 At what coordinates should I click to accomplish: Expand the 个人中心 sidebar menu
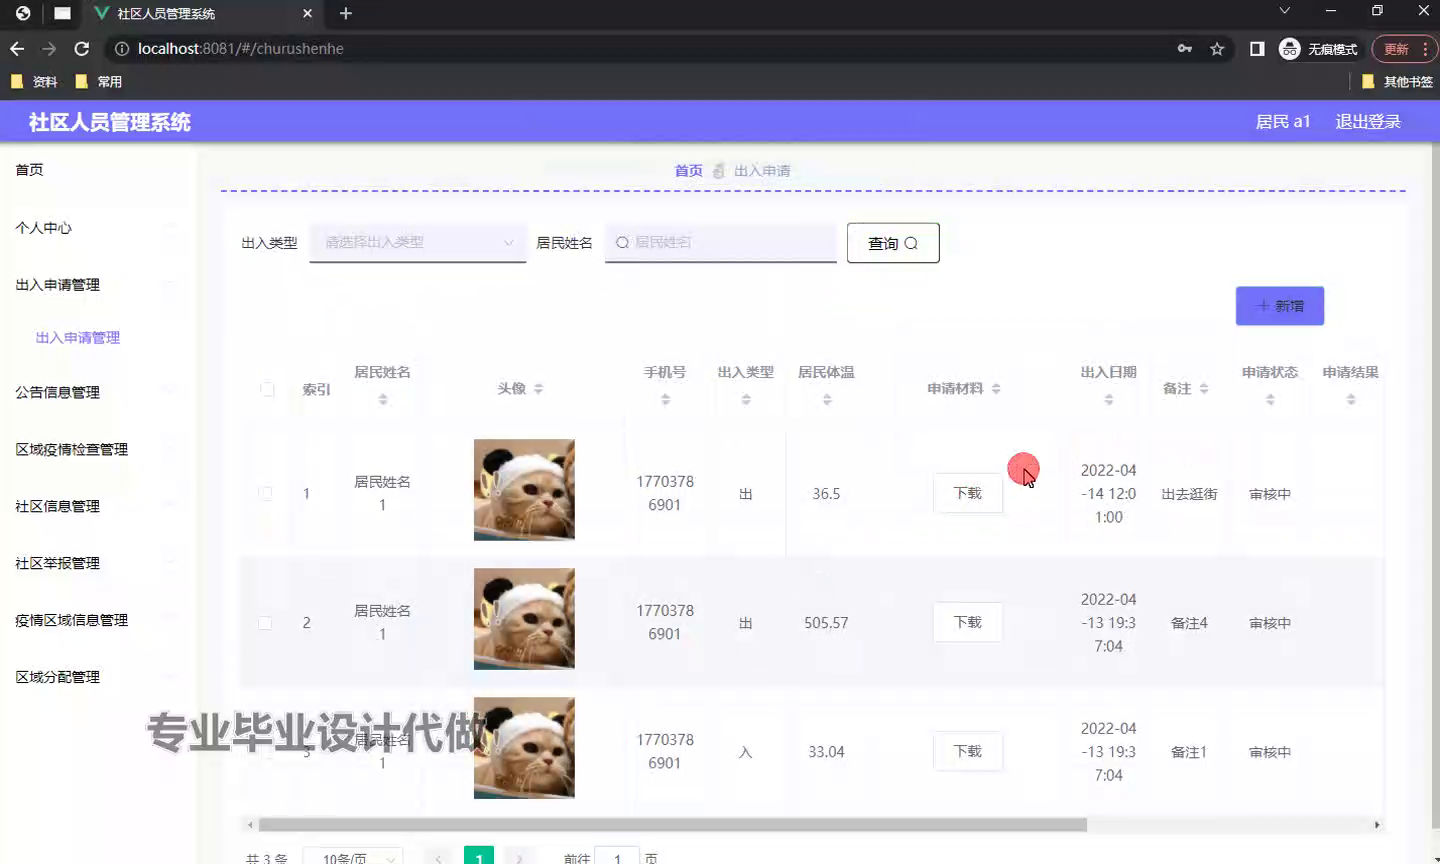pos(98,228)
